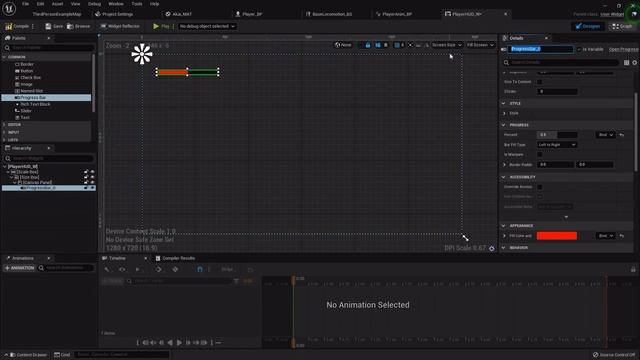The height and width of the screenshot is (360, 640).
Task: Toggle Override Accessible Defaults checkbox
Action: (x=540, y=187)
